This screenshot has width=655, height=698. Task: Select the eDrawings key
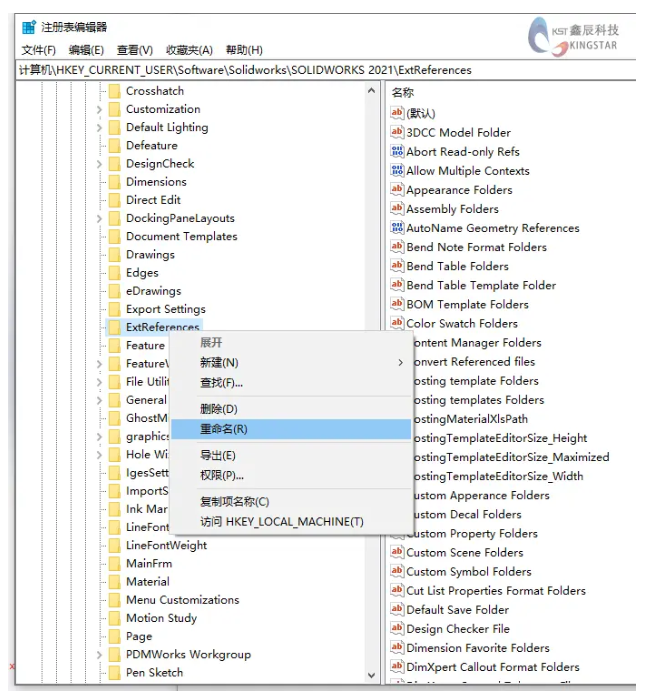click(154, 291)
